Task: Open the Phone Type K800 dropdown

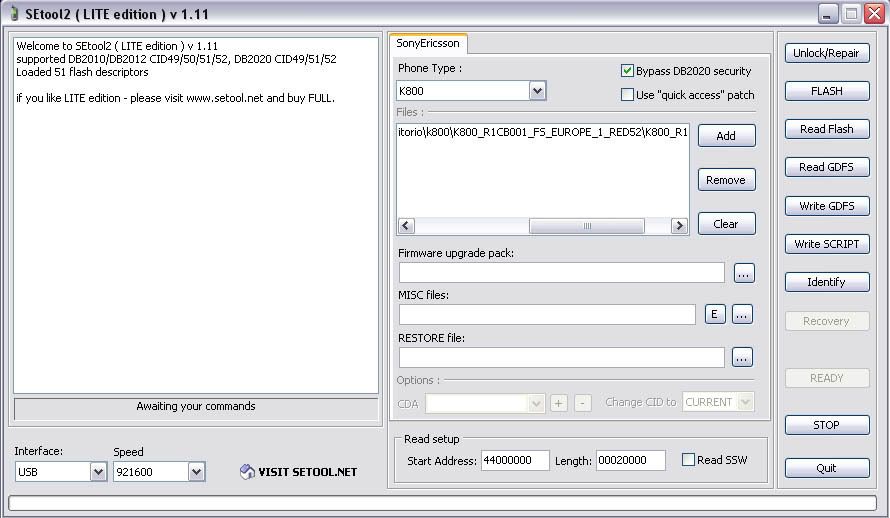Action: [x=537, y=91]
